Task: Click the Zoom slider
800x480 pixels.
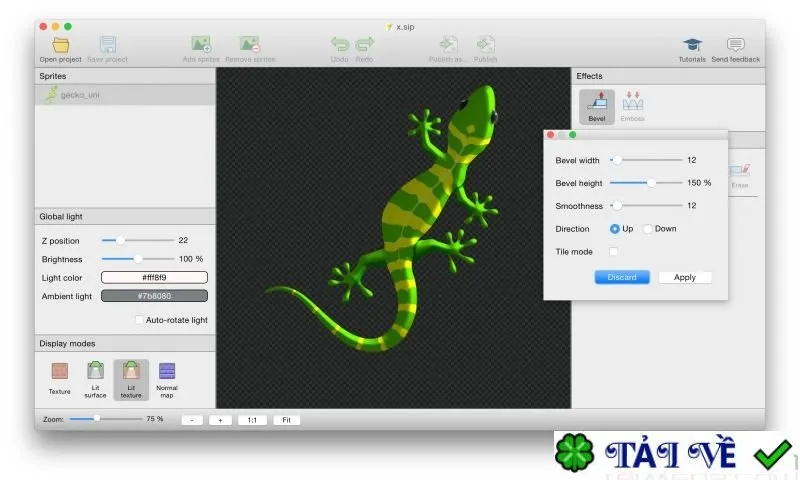Action: 106,419
